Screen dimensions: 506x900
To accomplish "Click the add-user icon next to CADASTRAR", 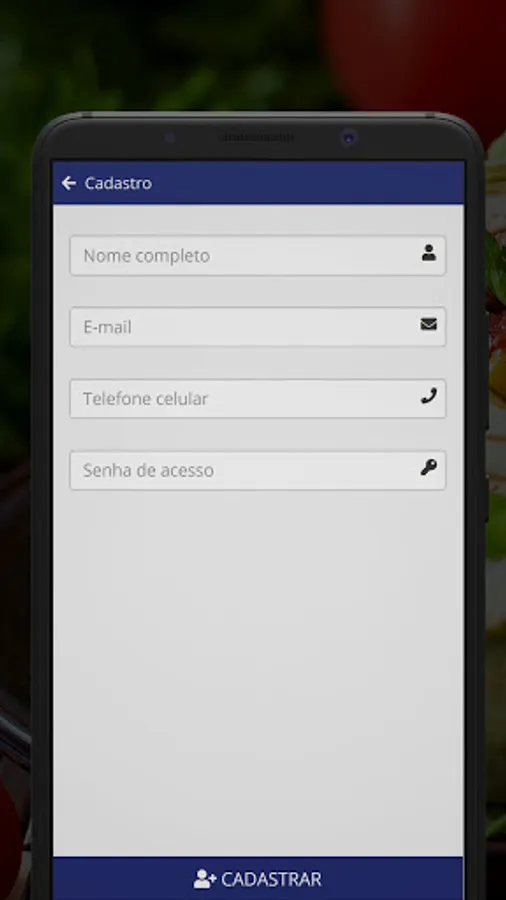I will coord(205,879).
